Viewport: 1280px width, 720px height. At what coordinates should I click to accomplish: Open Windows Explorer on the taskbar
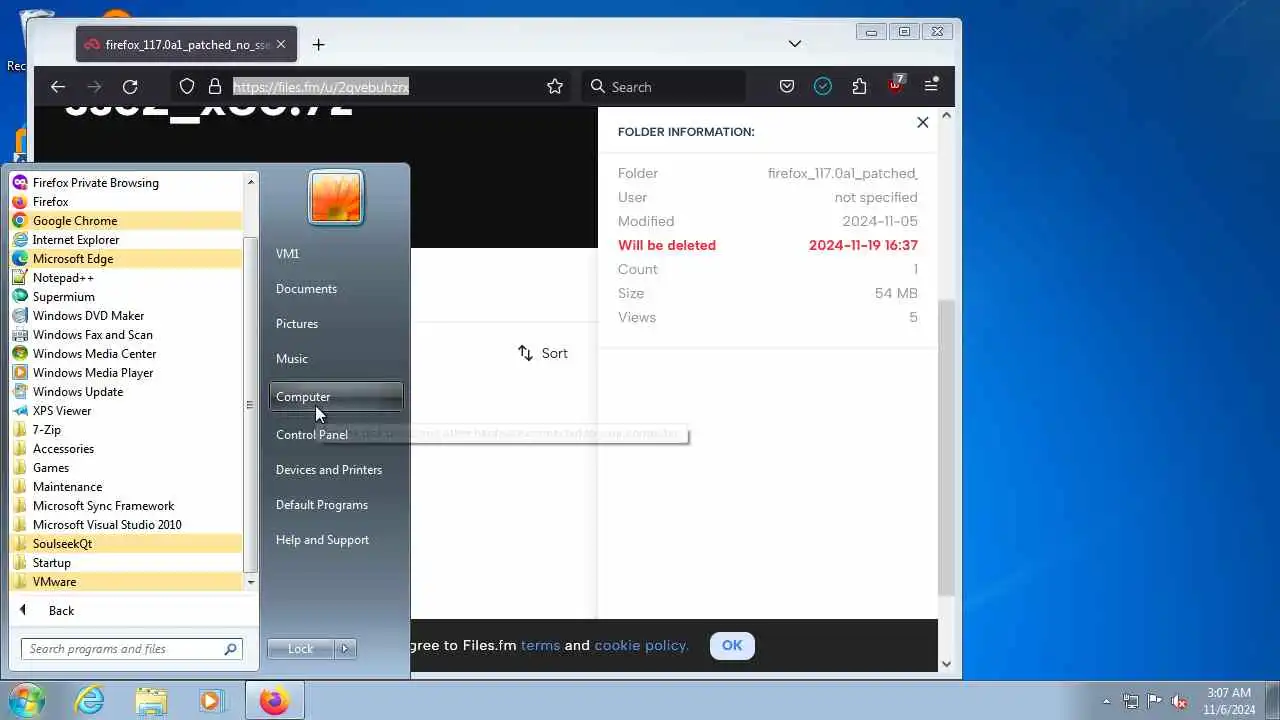151,700
